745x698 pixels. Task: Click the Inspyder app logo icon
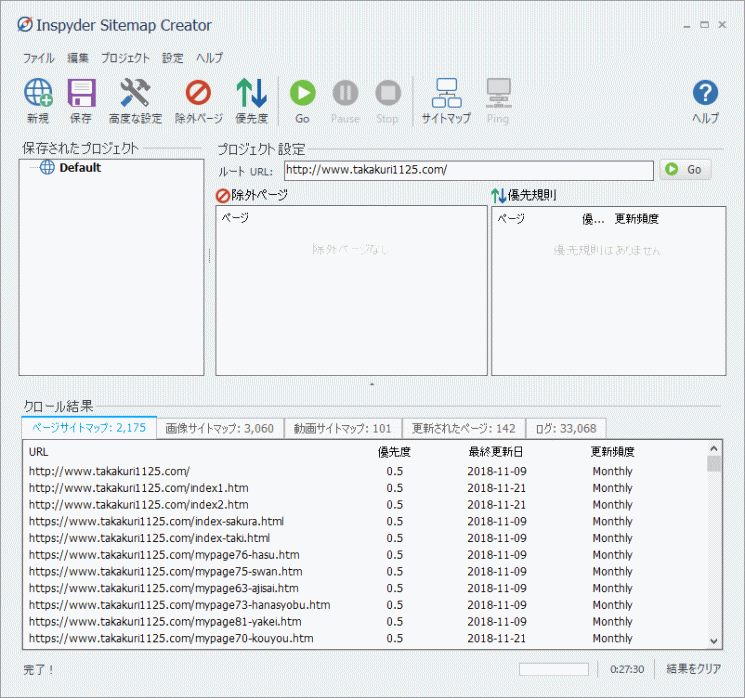click(25, 24)
